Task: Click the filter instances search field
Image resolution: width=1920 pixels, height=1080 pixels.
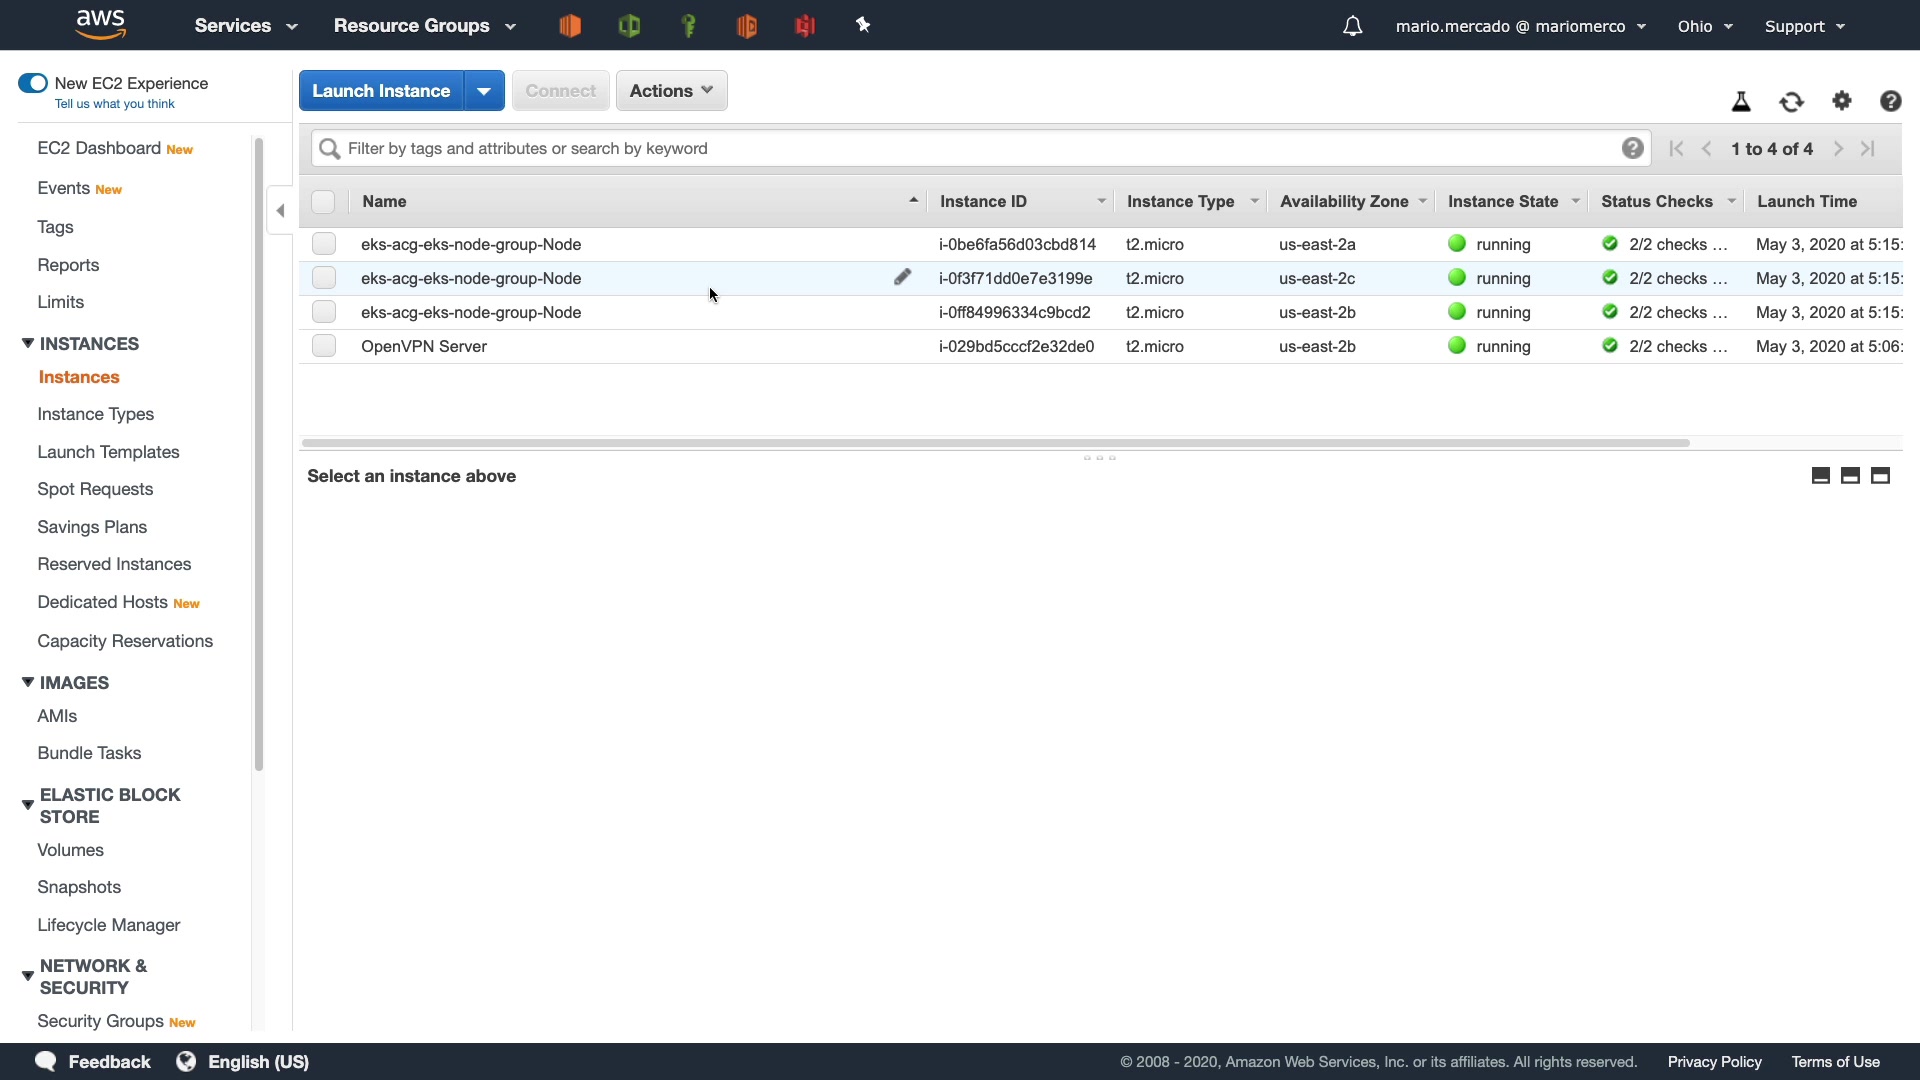Action: pyautogui.click(x=980, y=148)
